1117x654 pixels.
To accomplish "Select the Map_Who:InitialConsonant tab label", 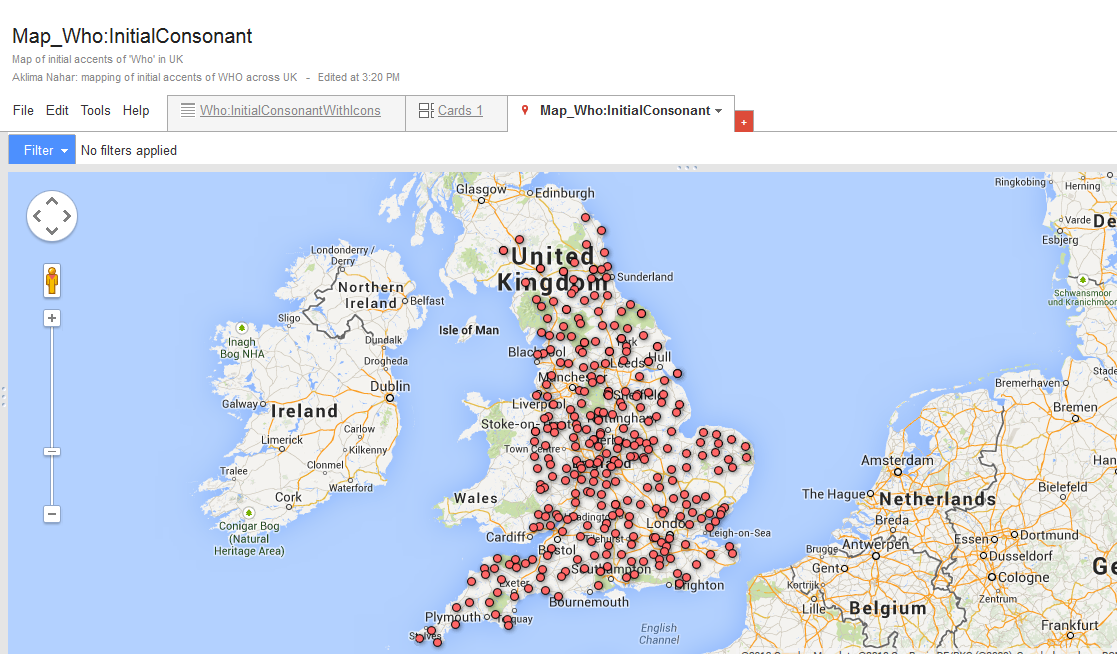I will (x=625, y=110).
